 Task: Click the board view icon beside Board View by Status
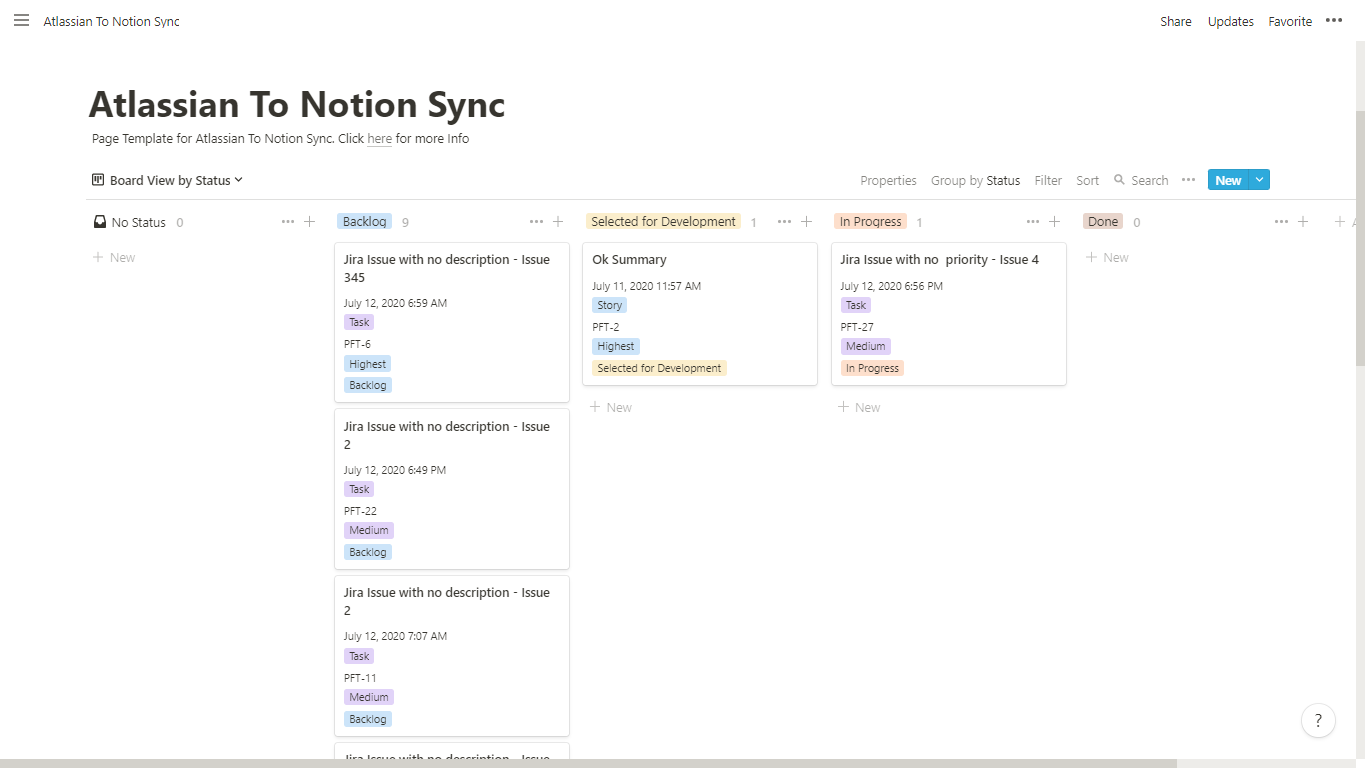click(x=98, y=180)
